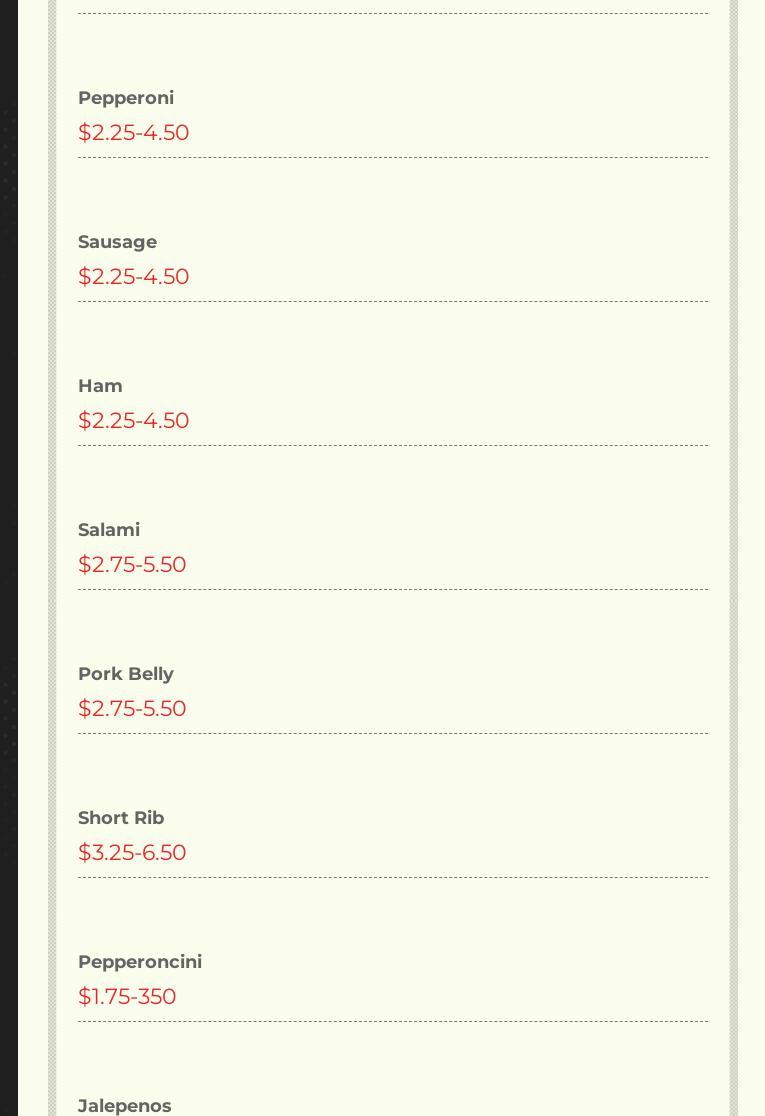
Task: Select the price listed under Pork Belly
Action: point(132,709)
